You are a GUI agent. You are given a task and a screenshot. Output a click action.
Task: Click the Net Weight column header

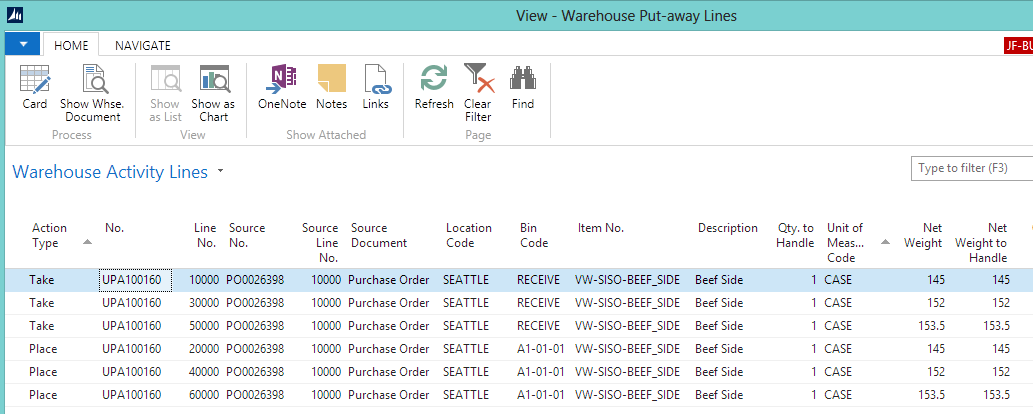[922, 235]
